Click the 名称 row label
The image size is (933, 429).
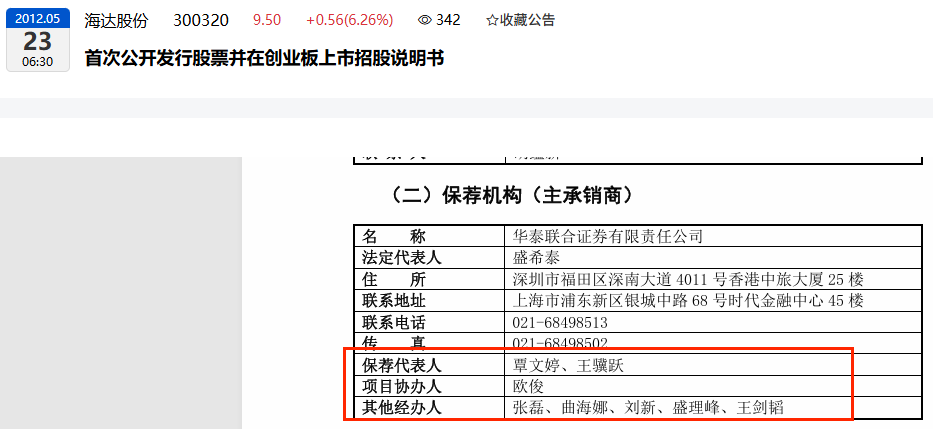click(x=394, y=237)
